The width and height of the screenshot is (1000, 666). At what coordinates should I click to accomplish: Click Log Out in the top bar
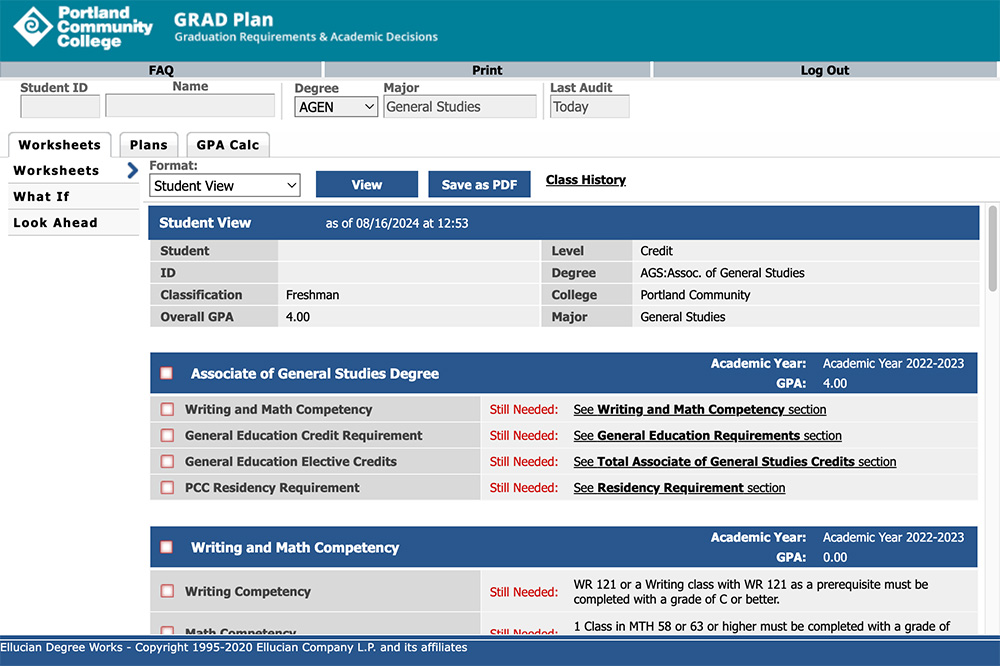coord(824,70)
